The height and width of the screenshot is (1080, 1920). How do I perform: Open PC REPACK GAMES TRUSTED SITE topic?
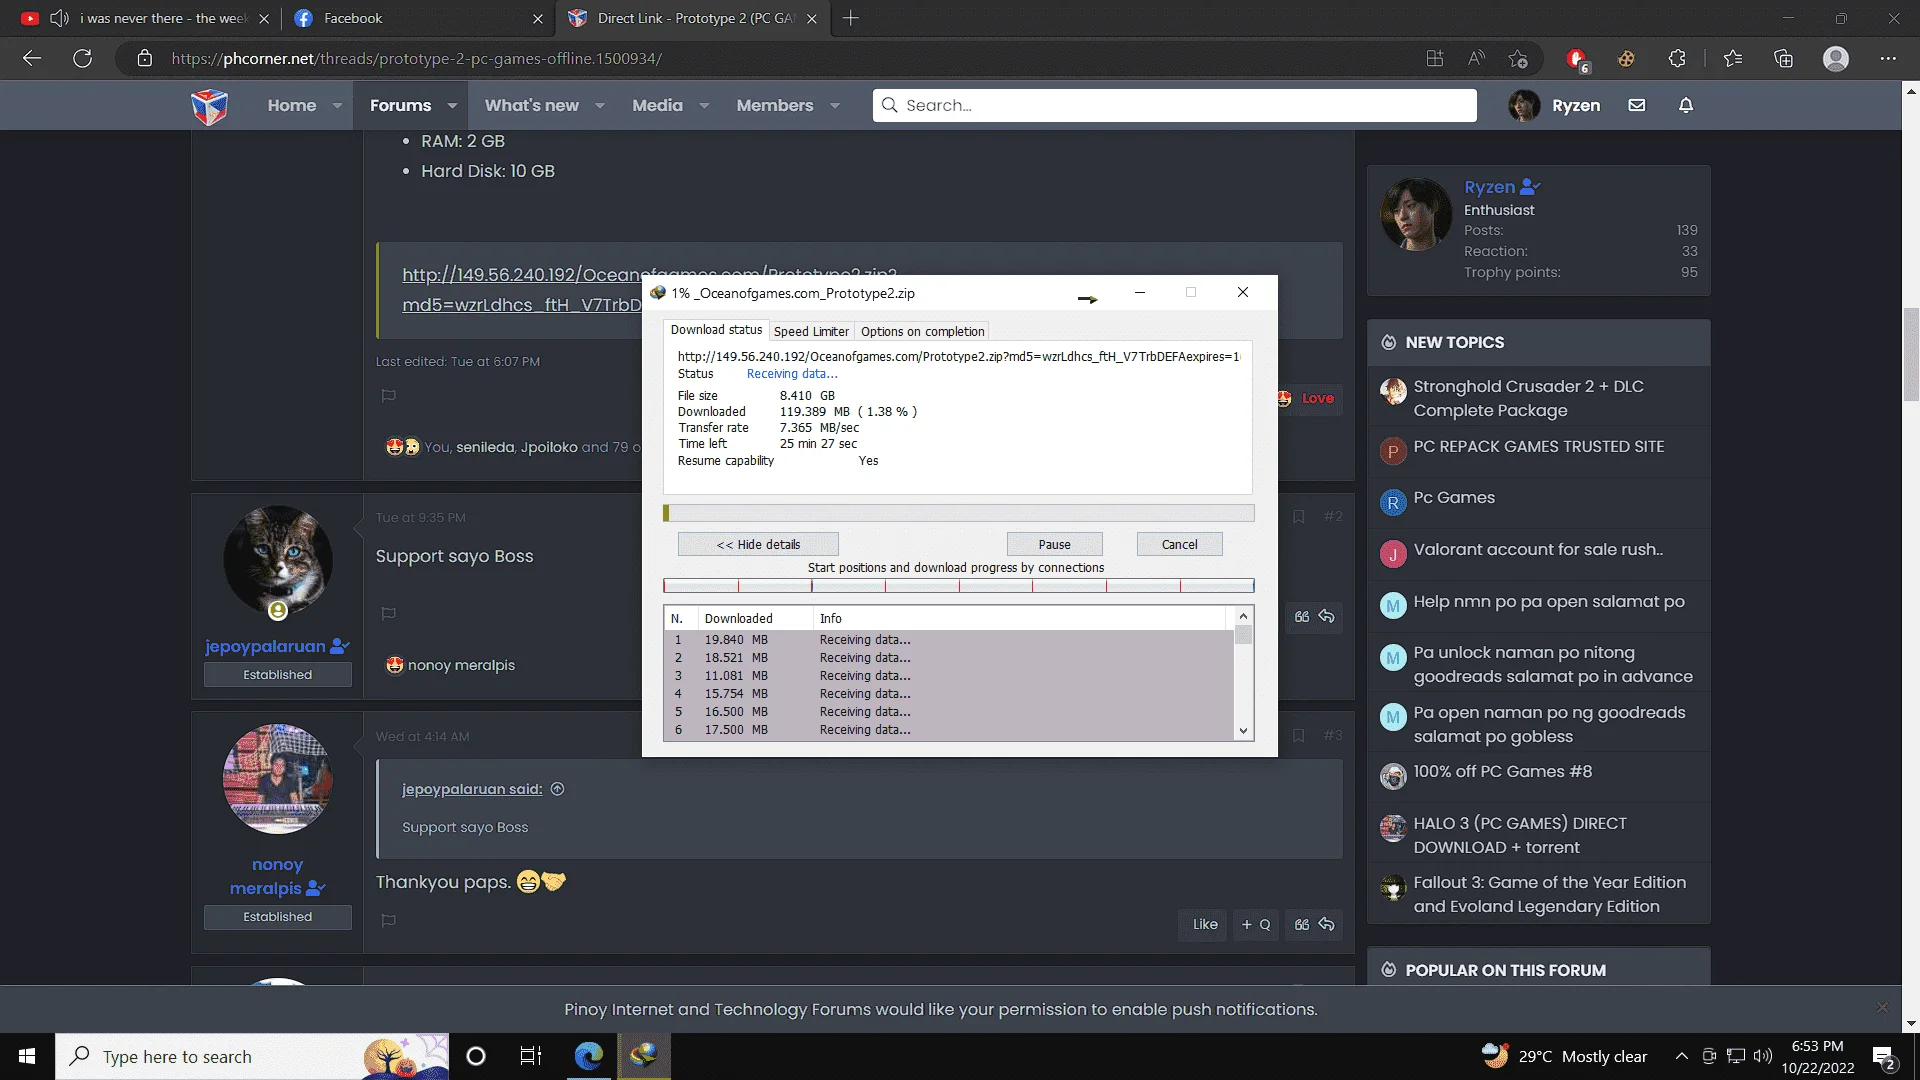click(x=1538, y=447)
